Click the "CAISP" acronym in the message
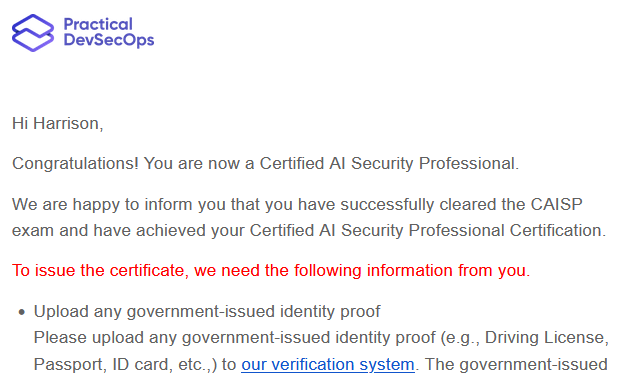 557,204
